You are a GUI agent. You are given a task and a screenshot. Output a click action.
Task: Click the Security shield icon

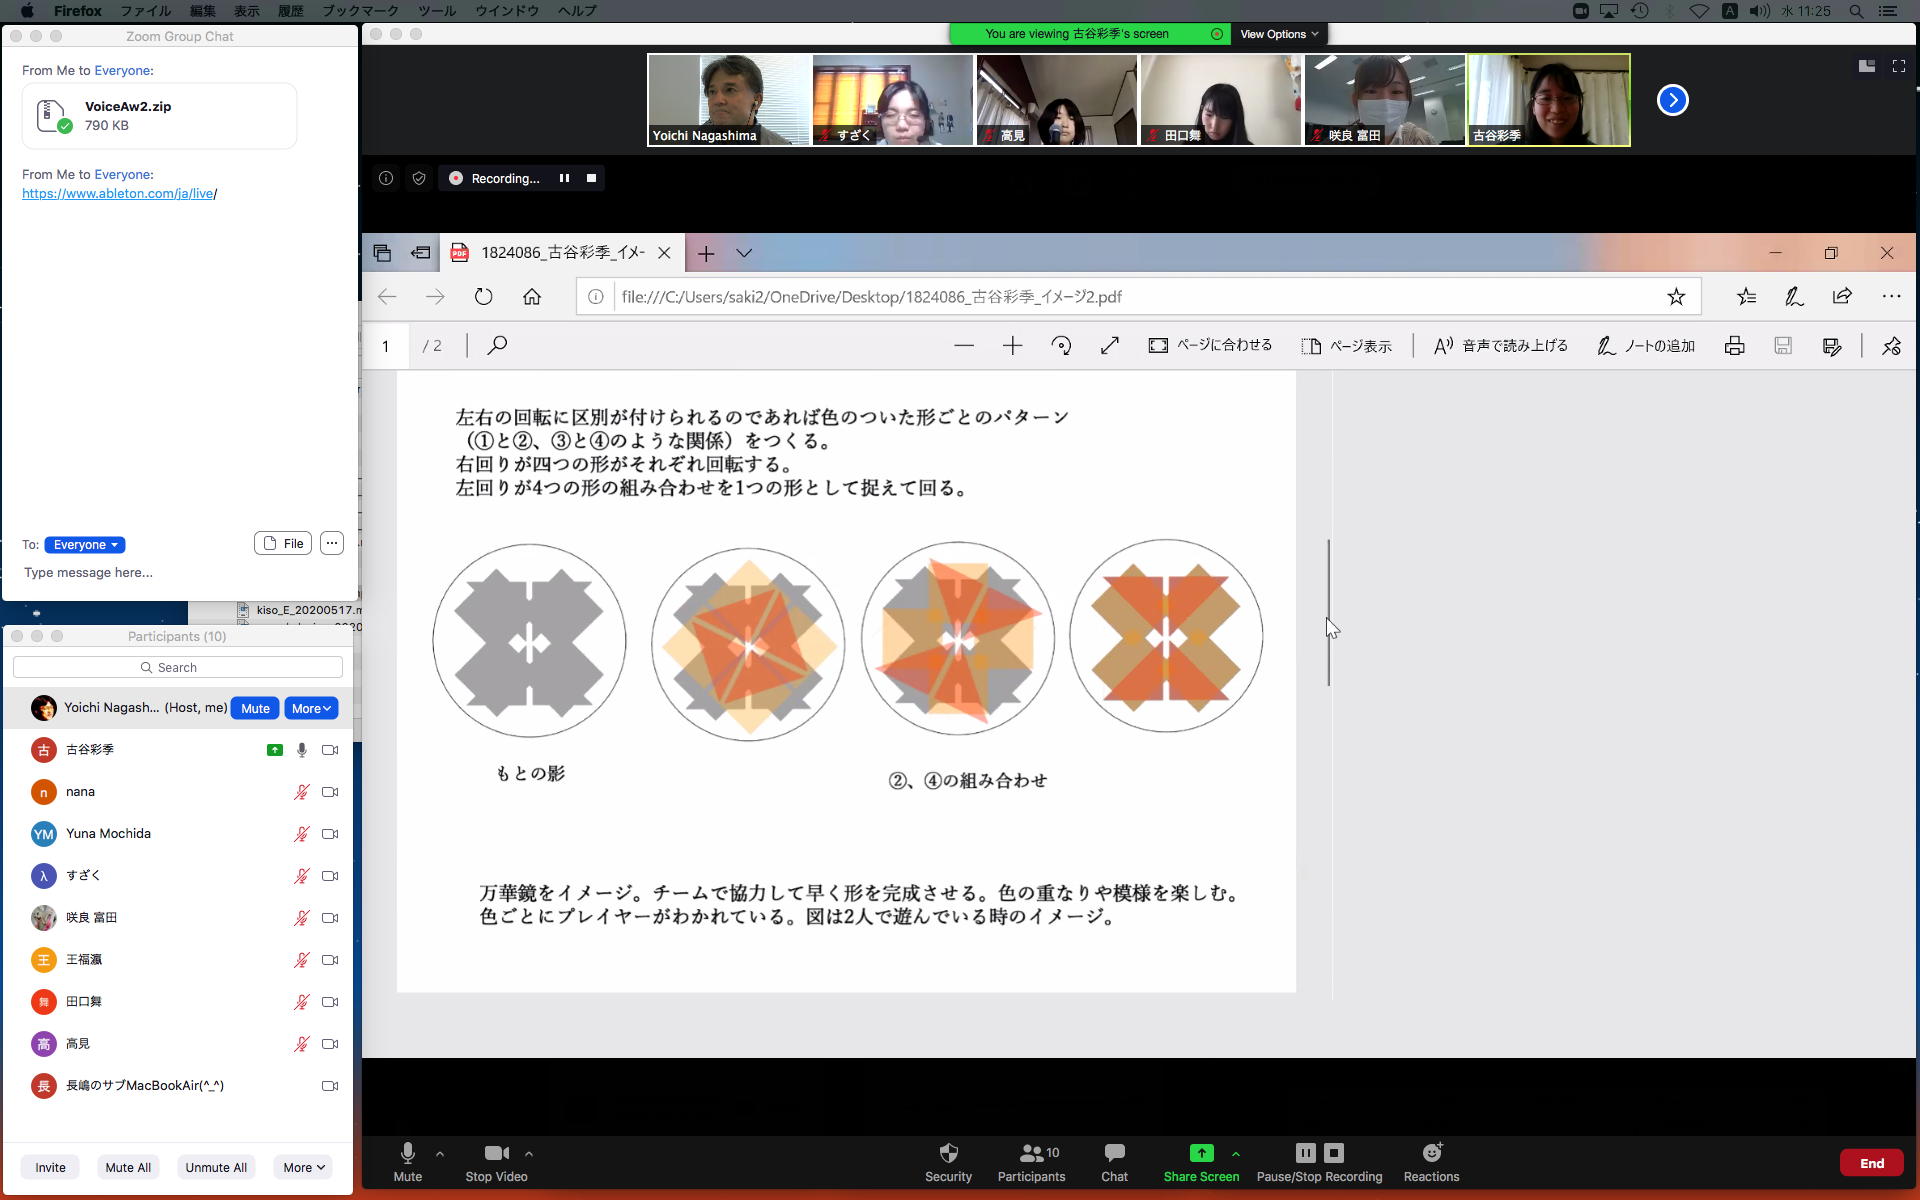click(948, 1153)
